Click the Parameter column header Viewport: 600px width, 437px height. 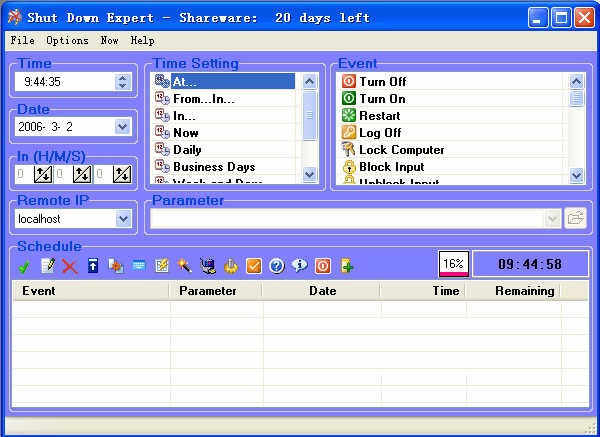216,291
